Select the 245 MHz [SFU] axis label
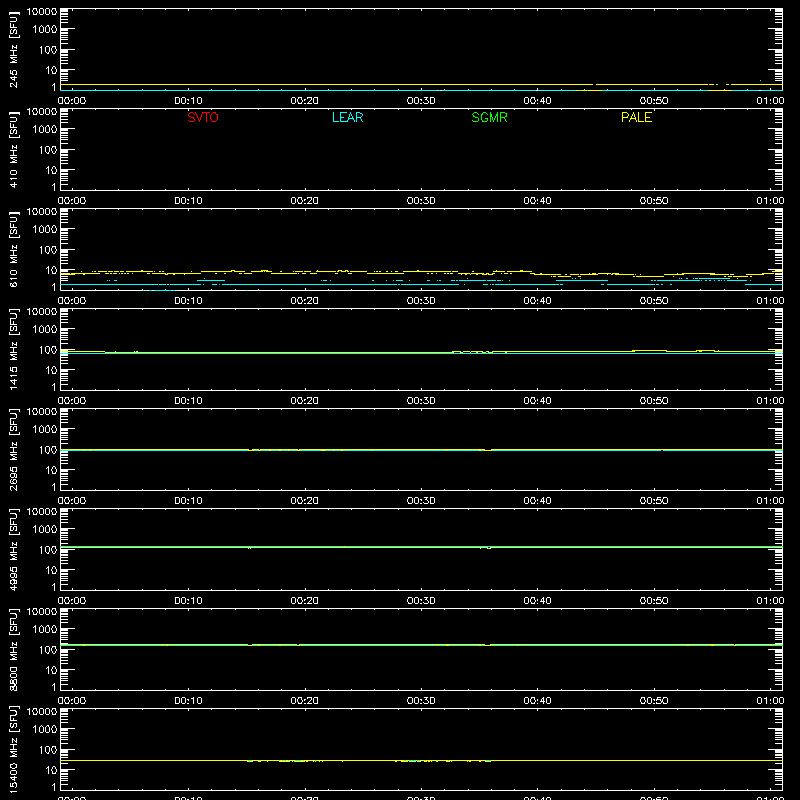 point(13,49)
